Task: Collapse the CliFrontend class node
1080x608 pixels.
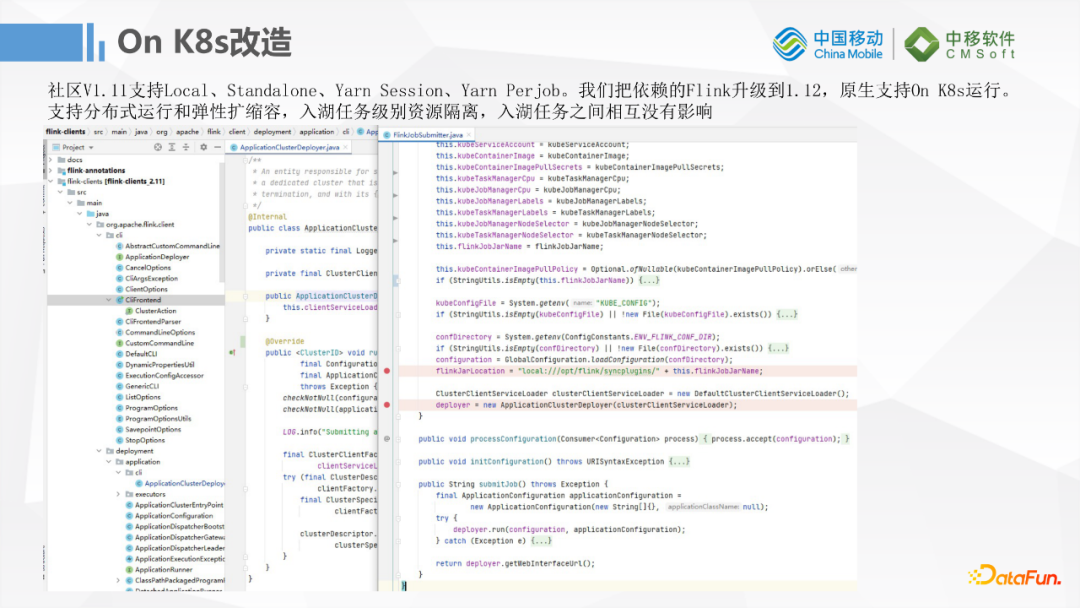Action: 109,300
